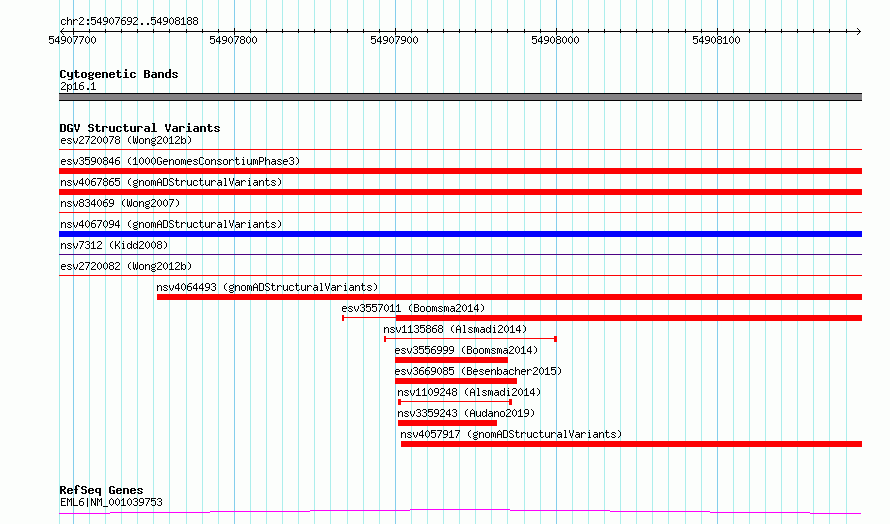Click the 54907900 ruler position
The height and width of the screenshot is (524, 890).
(x=394, y=40)
